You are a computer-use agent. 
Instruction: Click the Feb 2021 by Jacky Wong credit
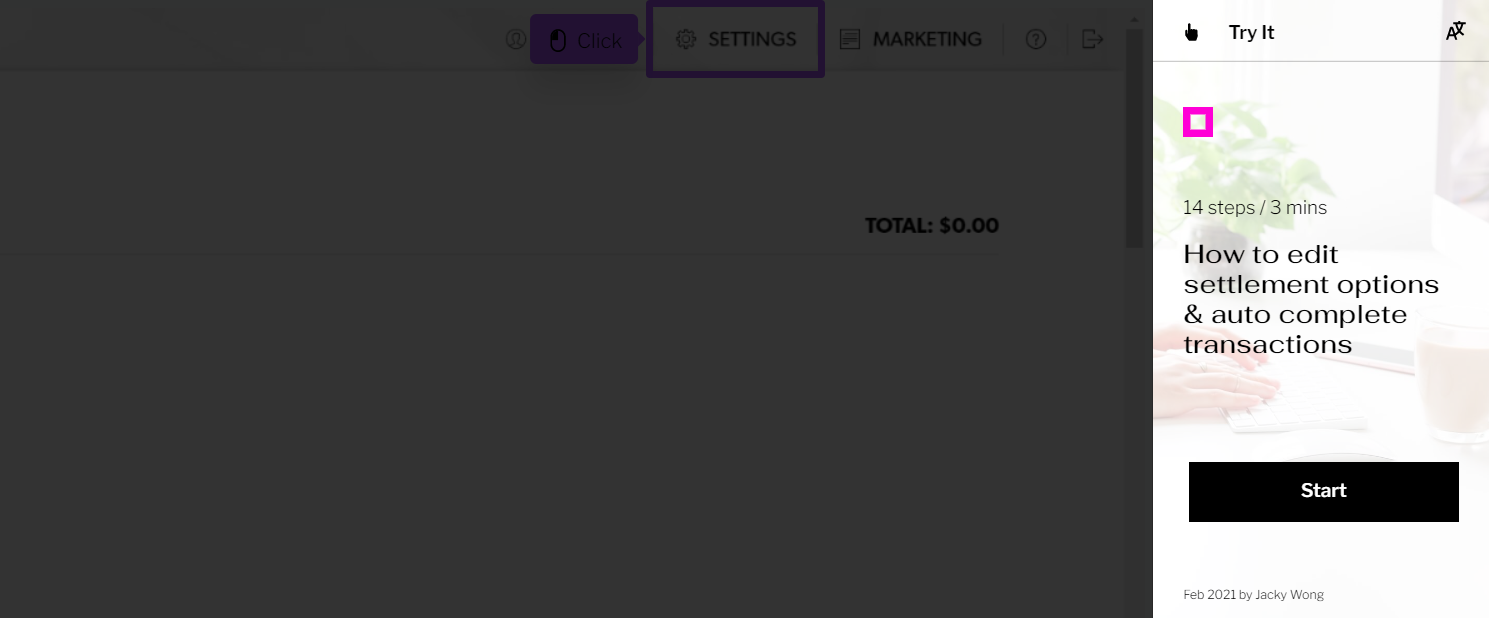point(1253,594)
